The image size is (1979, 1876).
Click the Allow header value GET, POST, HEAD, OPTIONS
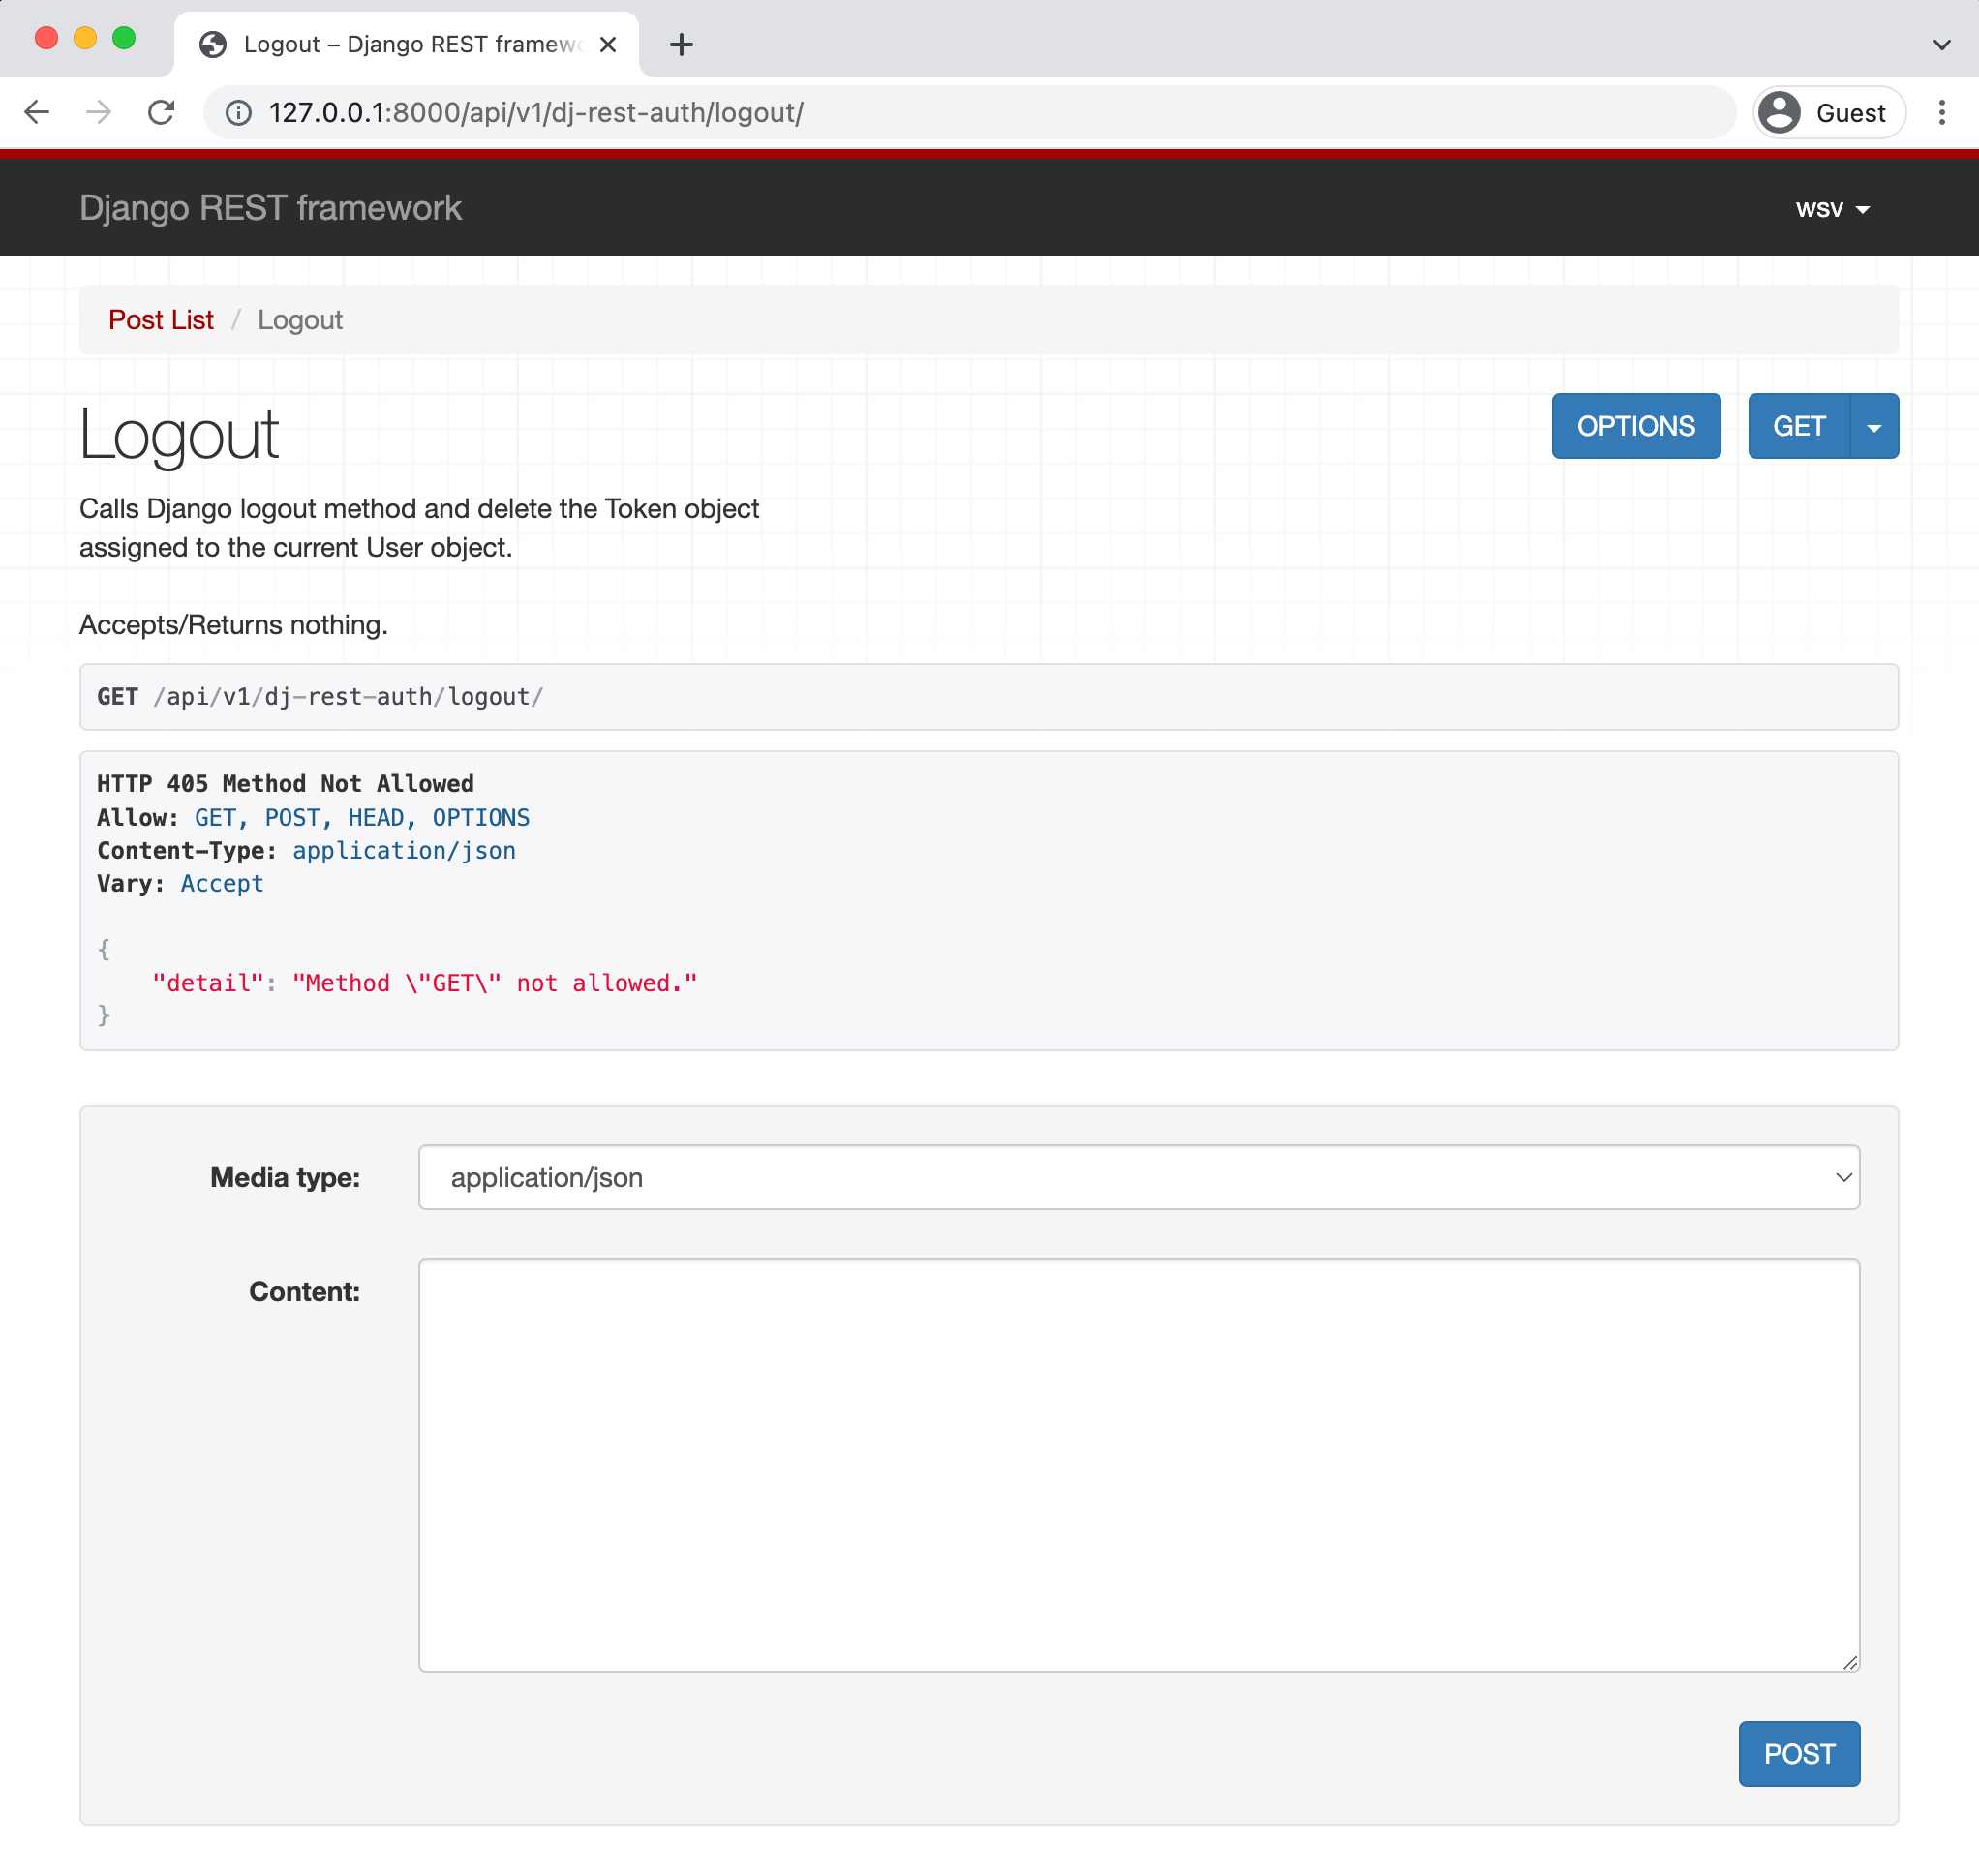362,818
